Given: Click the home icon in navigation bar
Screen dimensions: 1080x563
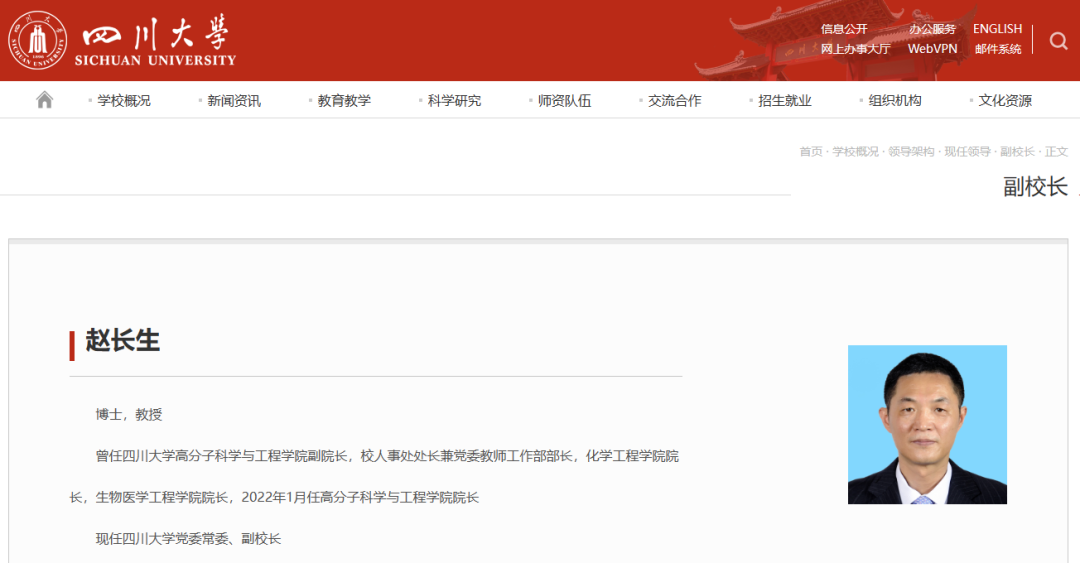Looking at the screenshot, I should 44,100.
